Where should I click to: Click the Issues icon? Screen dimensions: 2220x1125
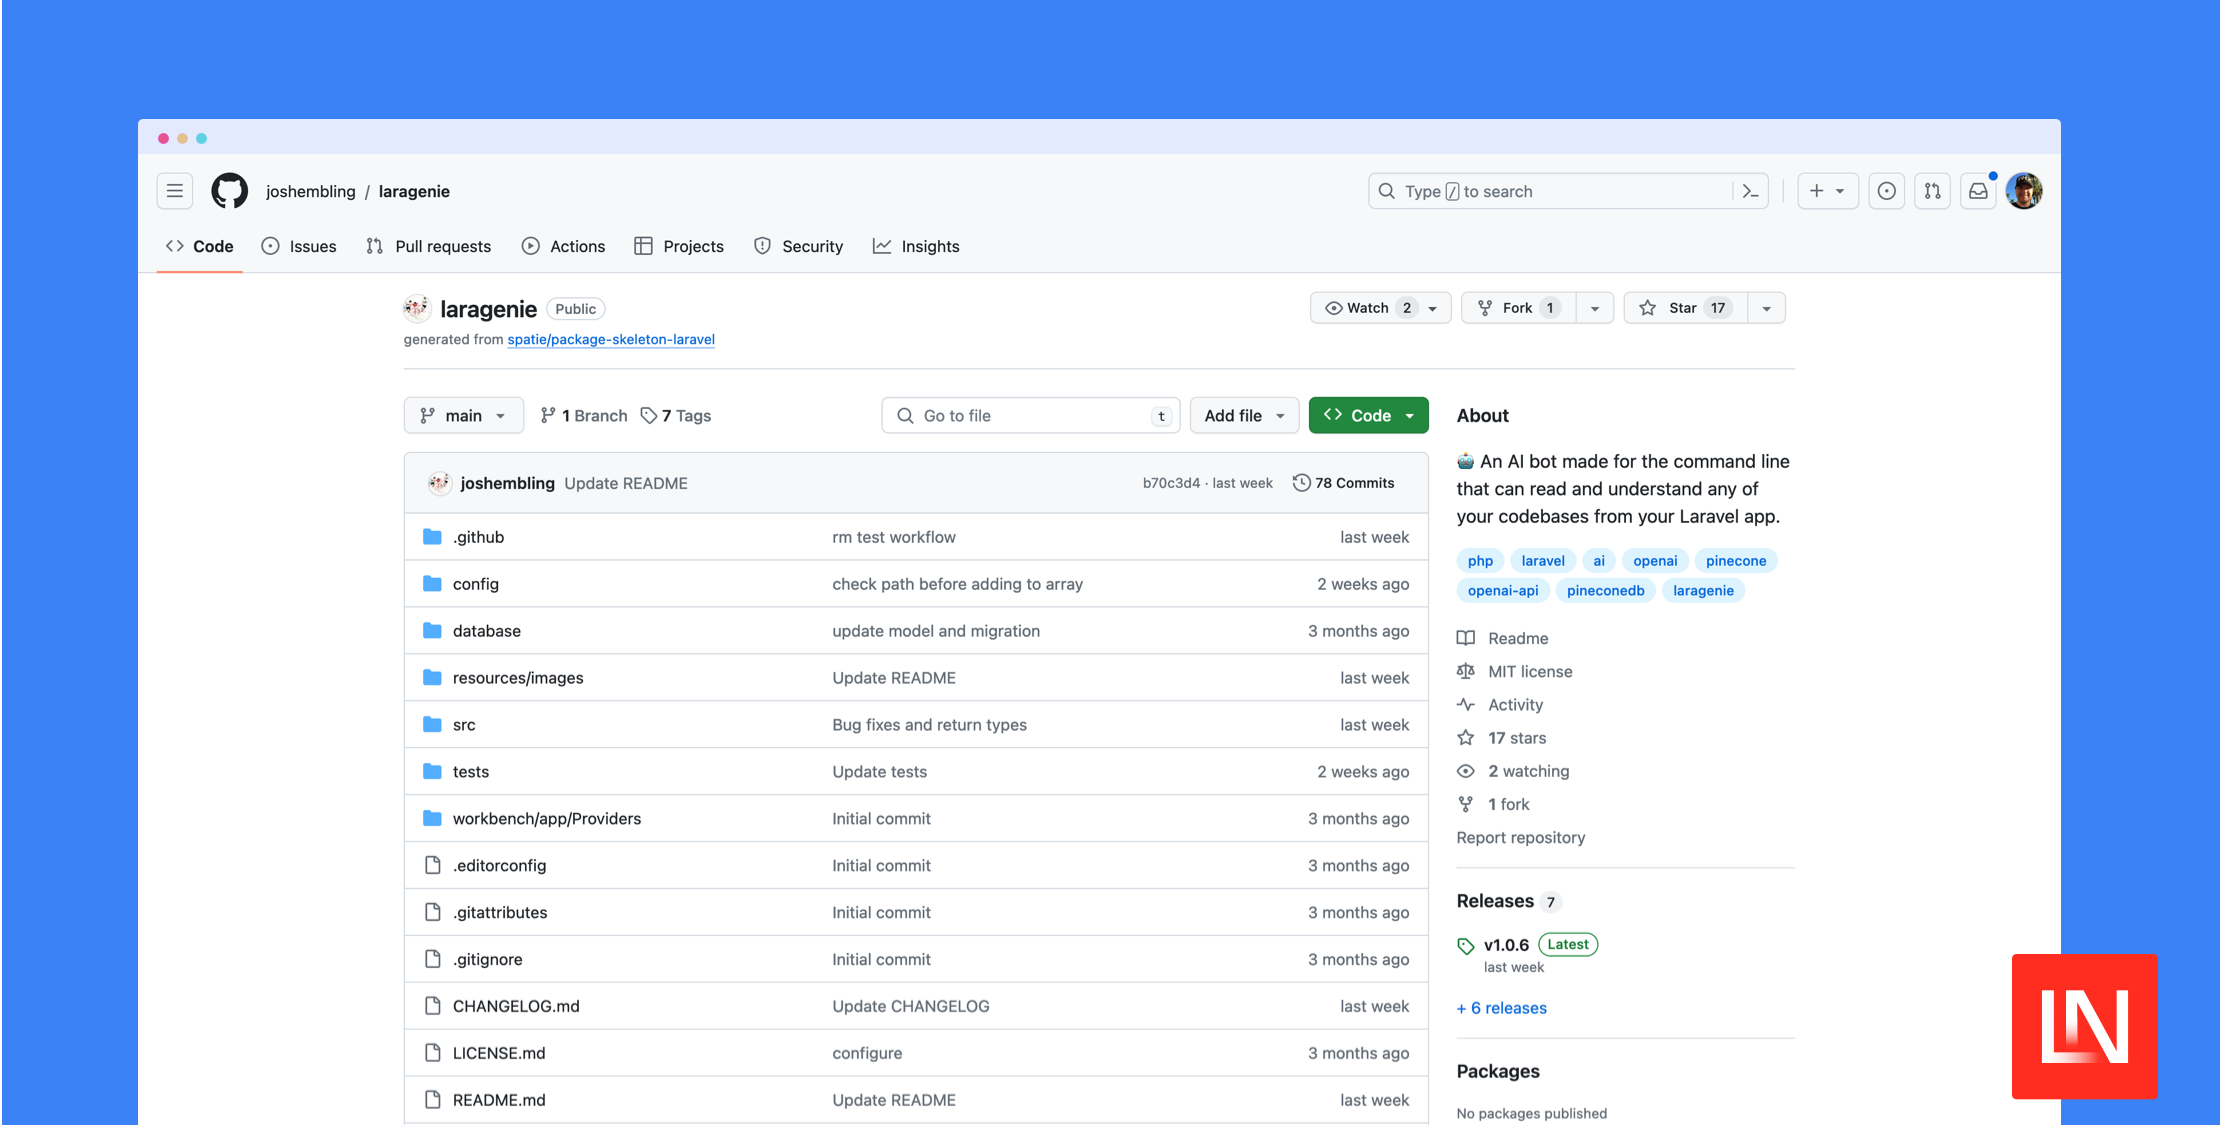pos(270,247)
